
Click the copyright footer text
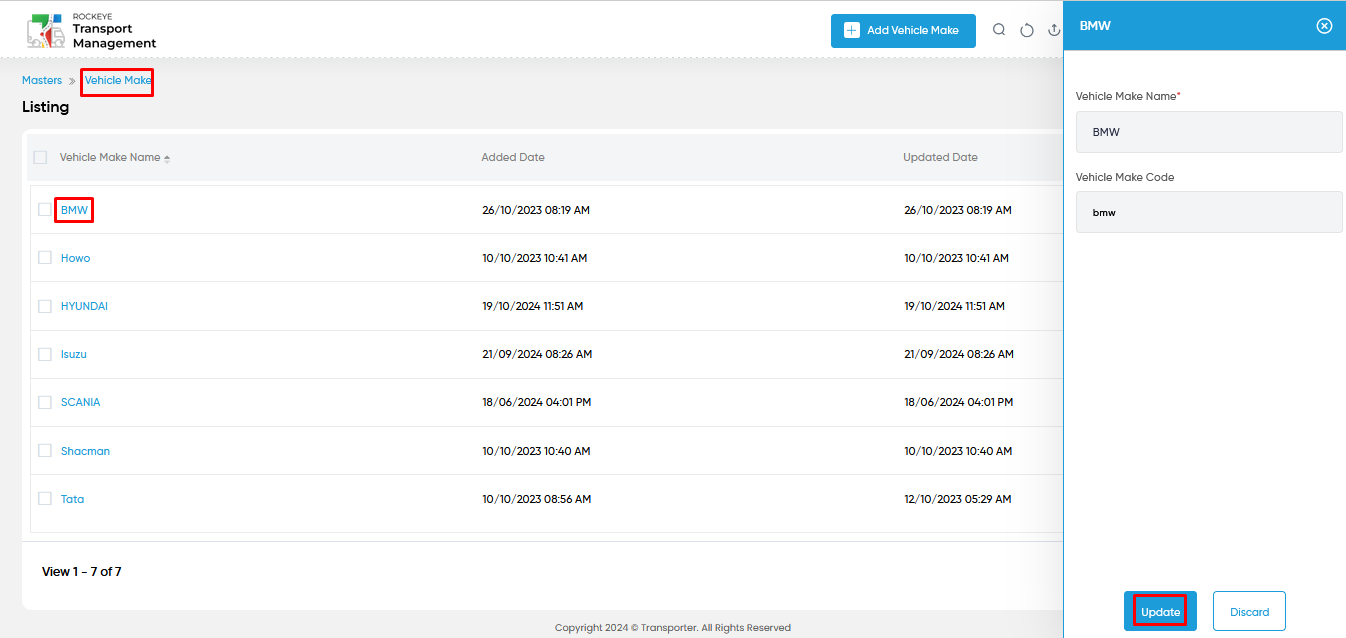click(673, 628)
